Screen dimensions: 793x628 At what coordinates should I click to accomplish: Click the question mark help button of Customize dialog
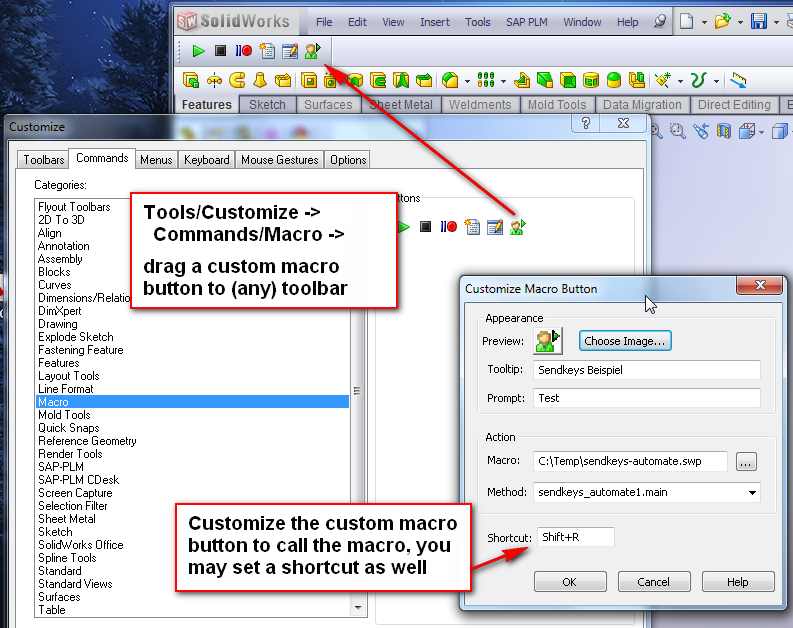coord(586,123)
